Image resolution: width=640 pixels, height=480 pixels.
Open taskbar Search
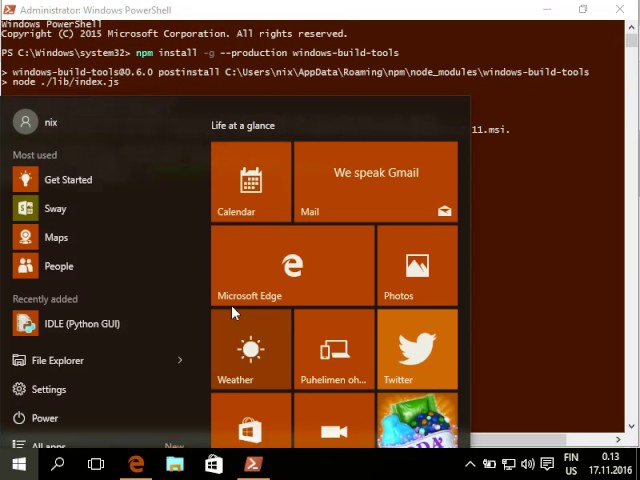click(x=58, y=464)
